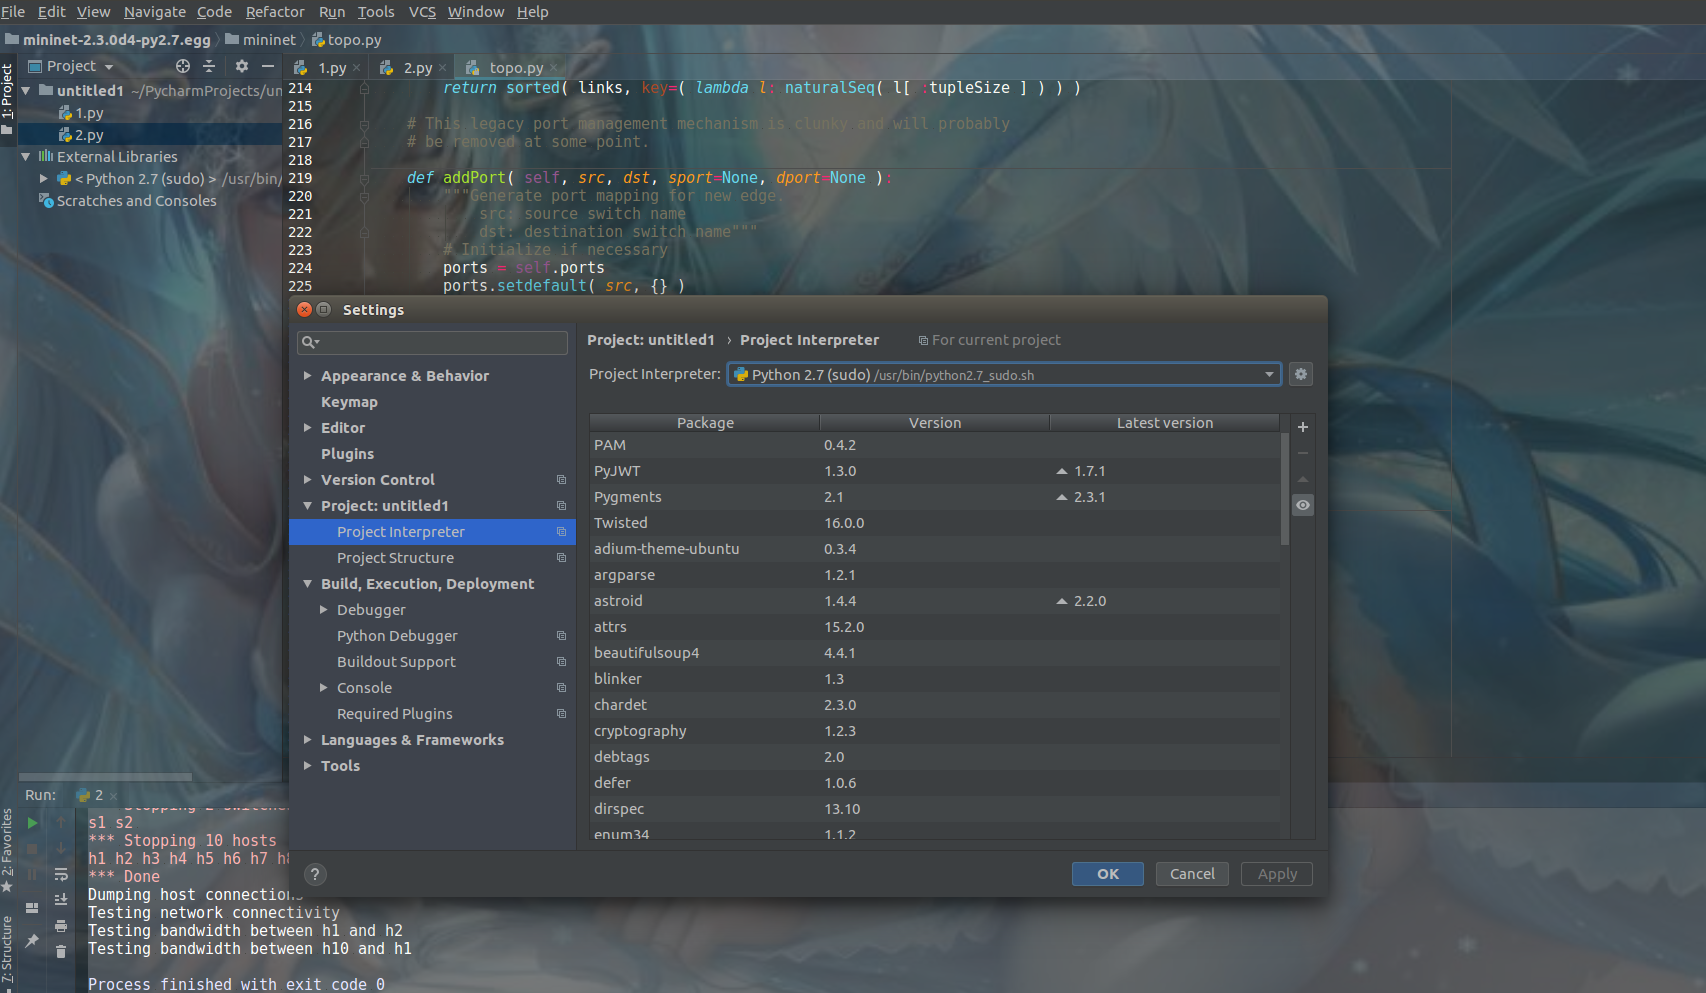Click the restore layout icon in Run panel
This screenshot has height=993, width=1706.
pos(32,908)
